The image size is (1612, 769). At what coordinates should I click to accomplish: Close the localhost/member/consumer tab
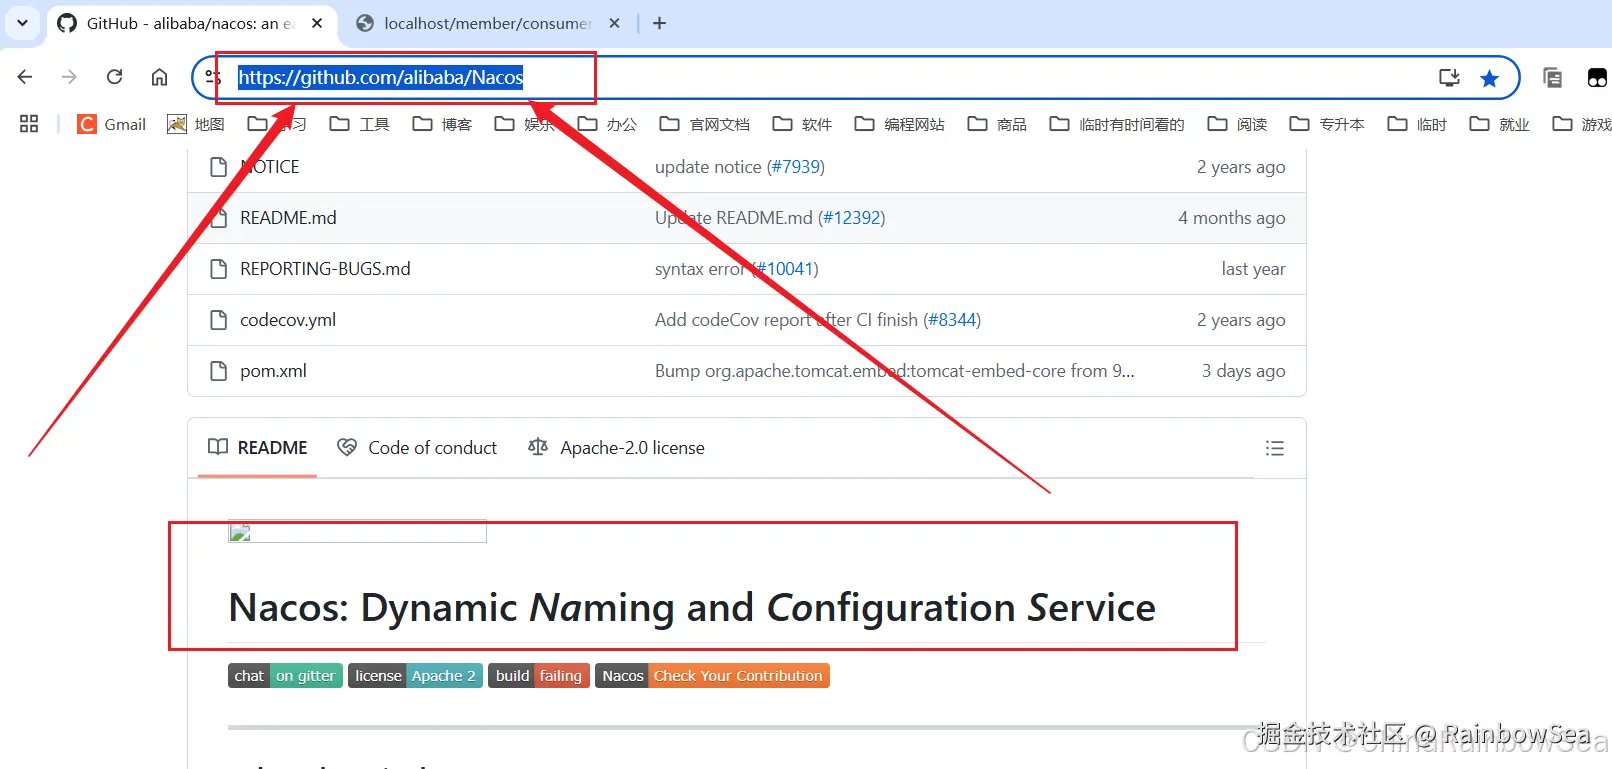(x=615, y=23)
